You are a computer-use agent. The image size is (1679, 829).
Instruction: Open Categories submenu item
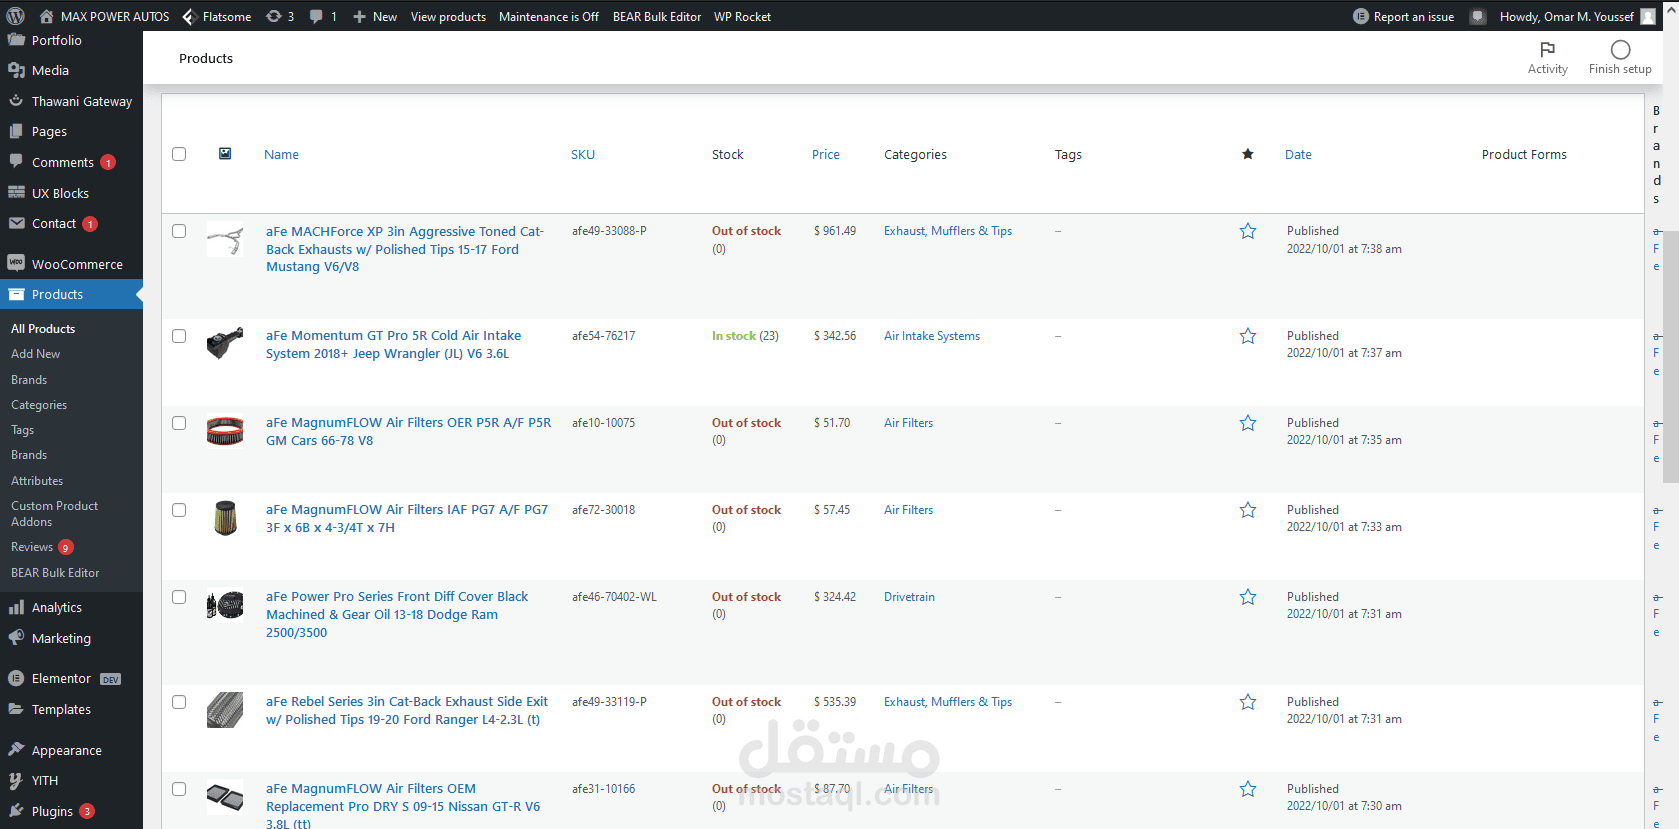(39, 404)
